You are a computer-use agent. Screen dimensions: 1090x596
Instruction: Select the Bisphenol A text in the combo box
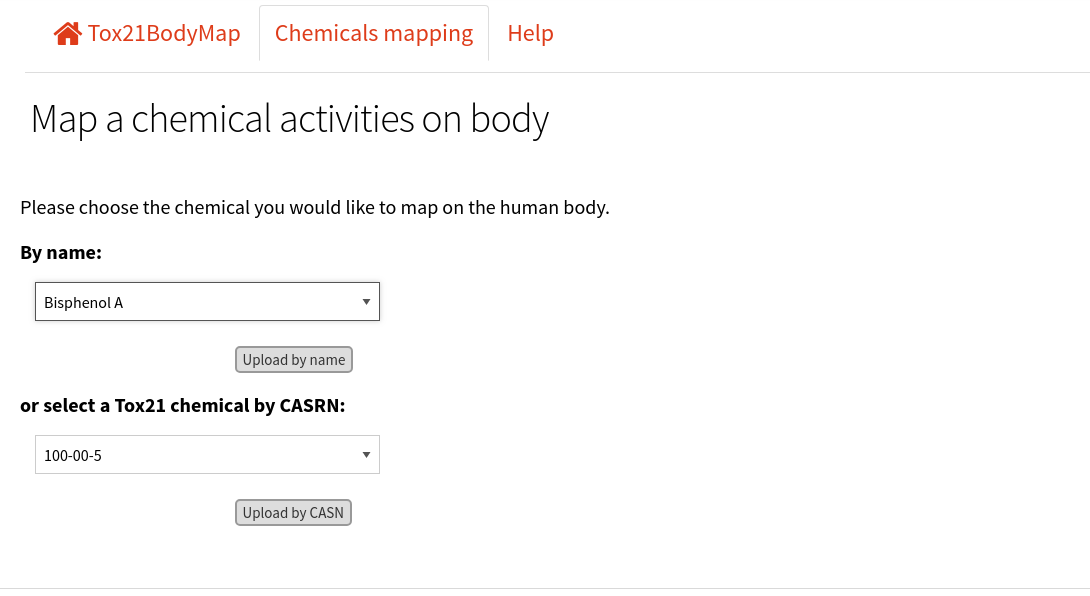point(83,303)
